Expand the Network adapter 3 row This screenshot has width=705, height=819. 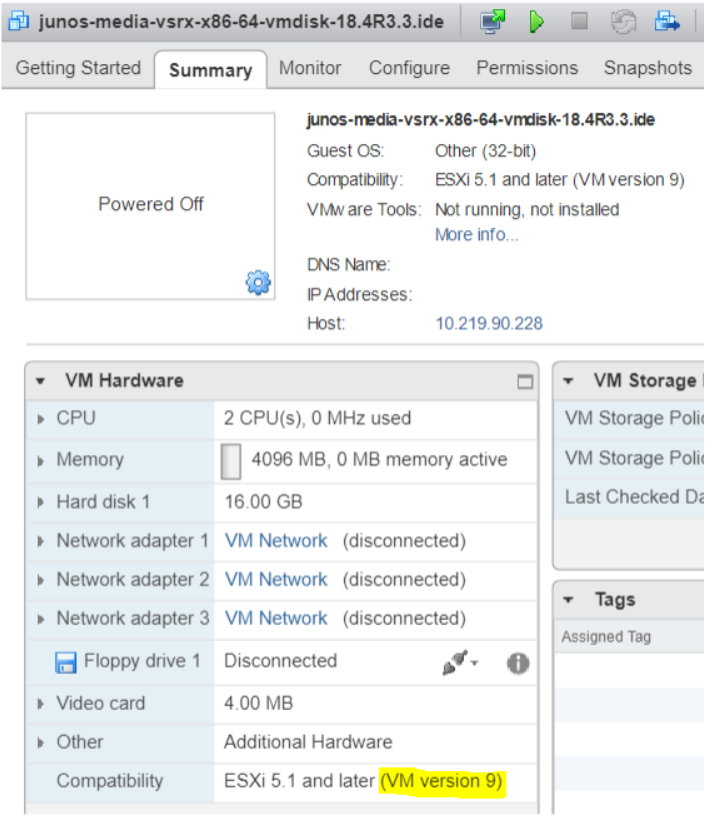(x=41, y=619)
